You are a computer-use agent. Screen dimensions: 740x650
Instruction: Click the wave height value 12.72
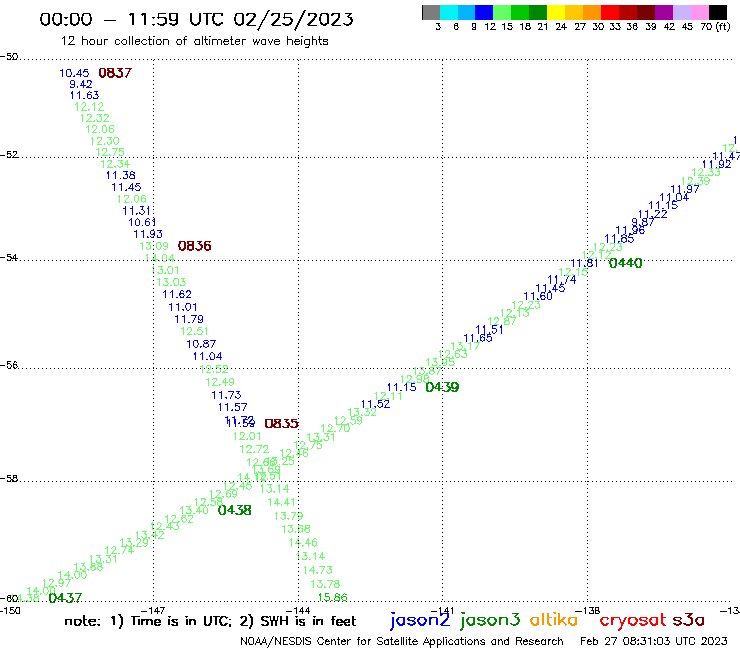[254, 449]
